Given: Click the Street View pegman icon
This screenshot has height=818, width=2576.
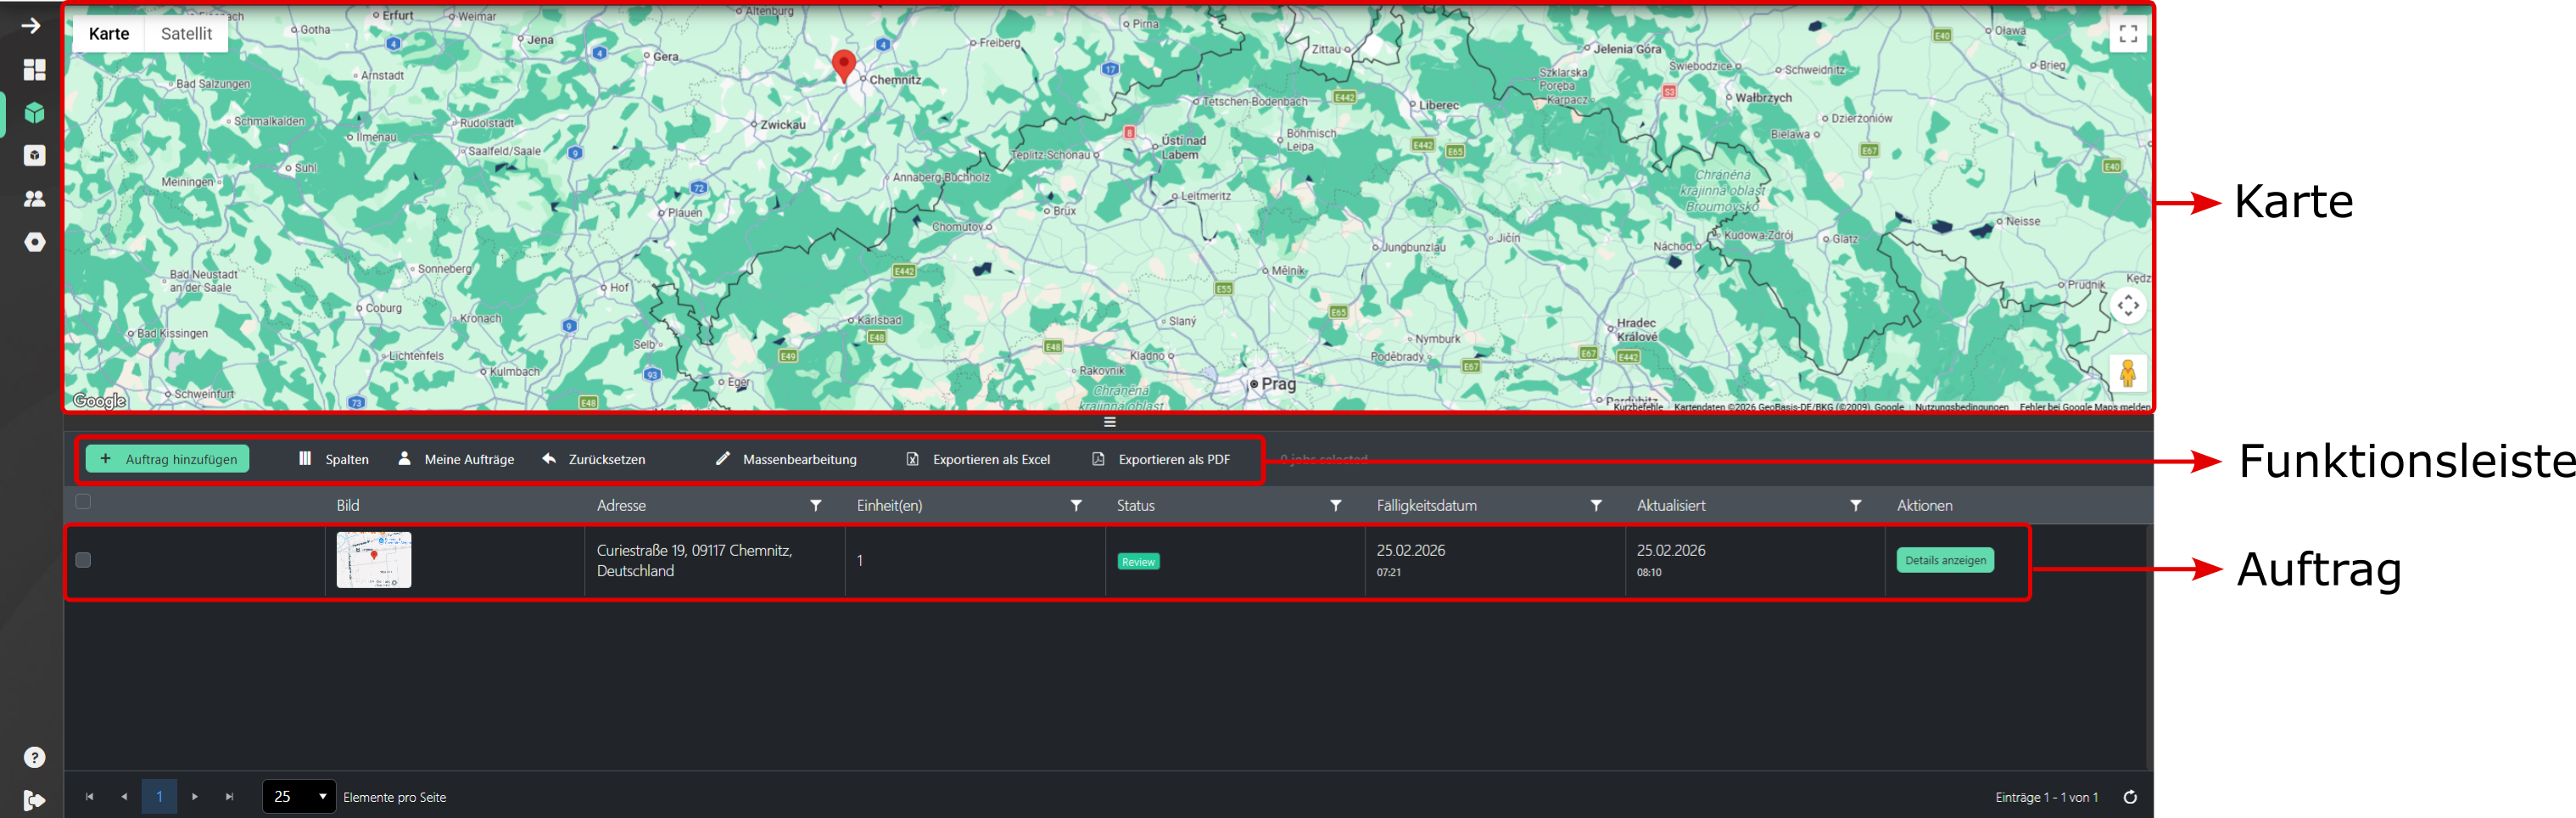Looking at the screenshot, I should coord(2127,374).
